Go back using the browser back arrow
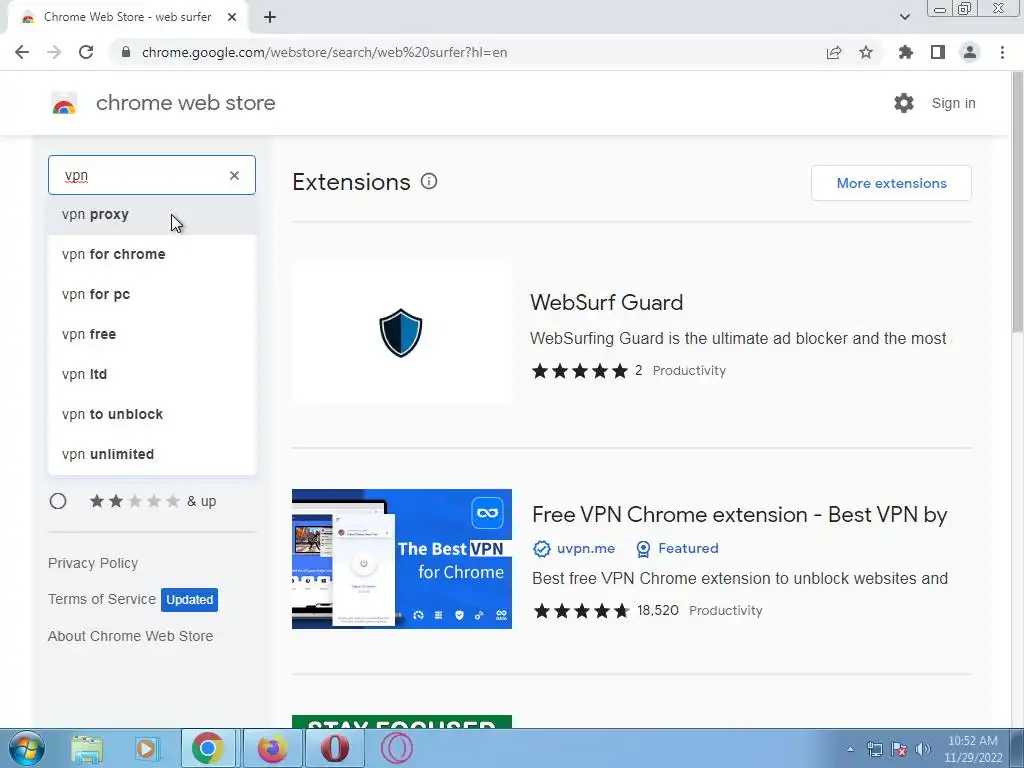The image size is (1024, 768). pyautogui.click(x=22, y=52)
